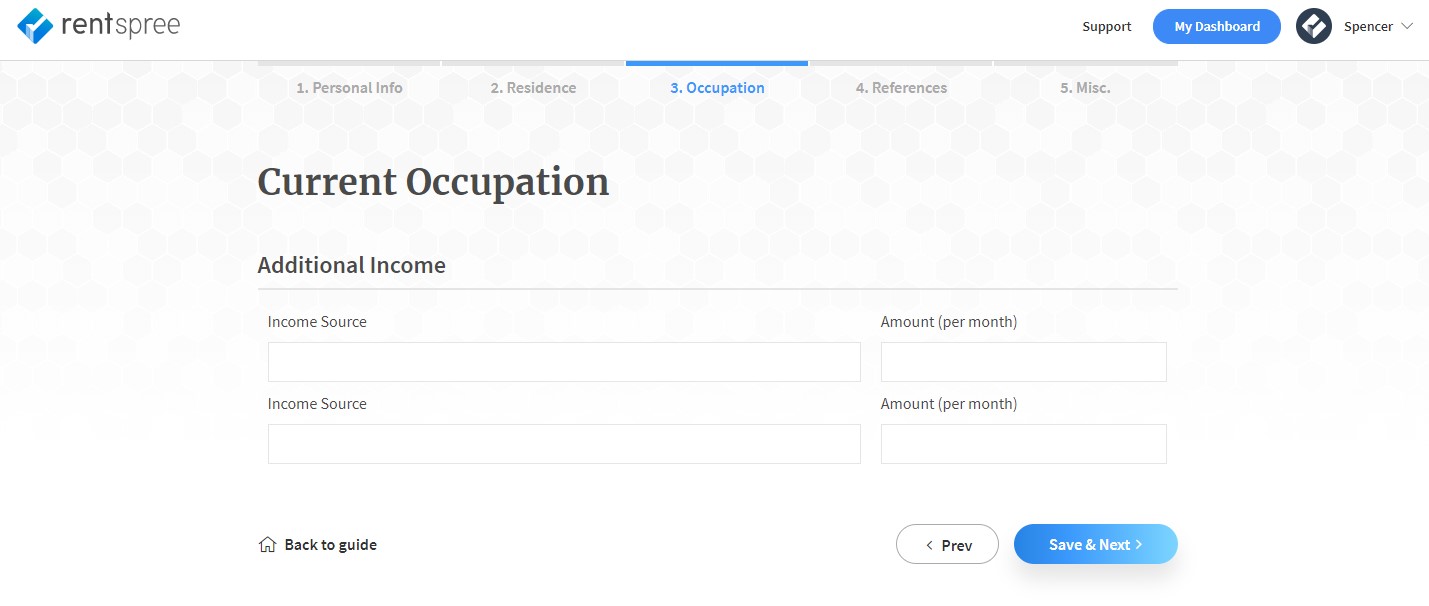Click the Save & Next button
The image size is (1429, 606).
click(1096, 544)
